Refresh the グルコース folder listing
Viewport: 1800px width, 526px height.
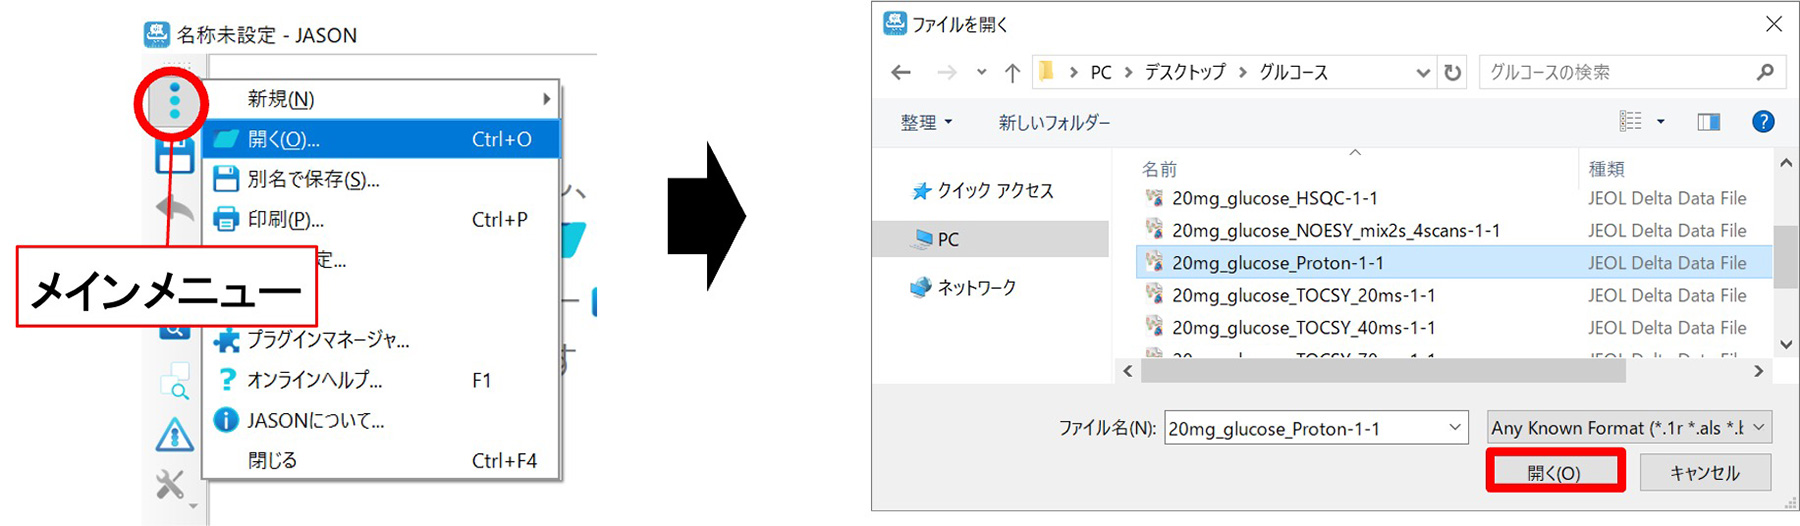[1452, 72]
